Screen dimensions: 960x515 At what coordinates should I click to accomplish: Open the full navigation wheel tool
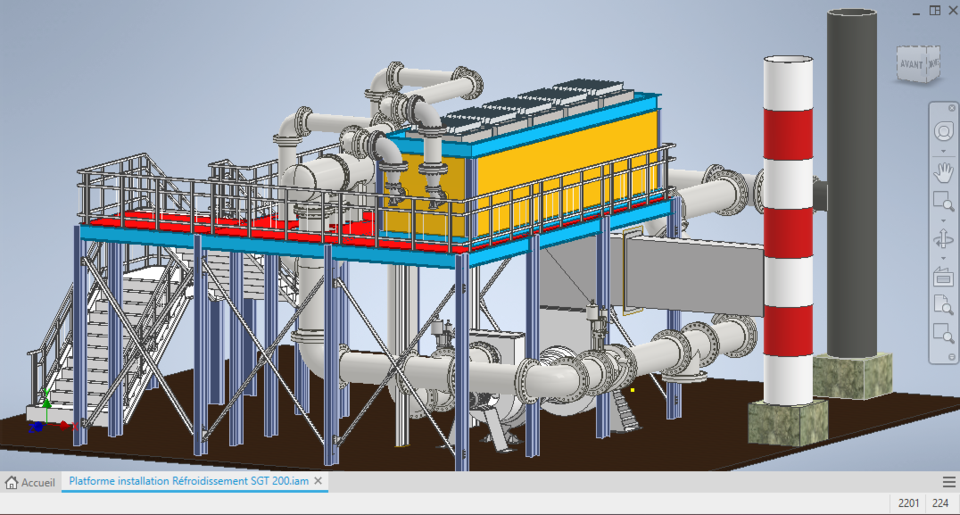943,131
